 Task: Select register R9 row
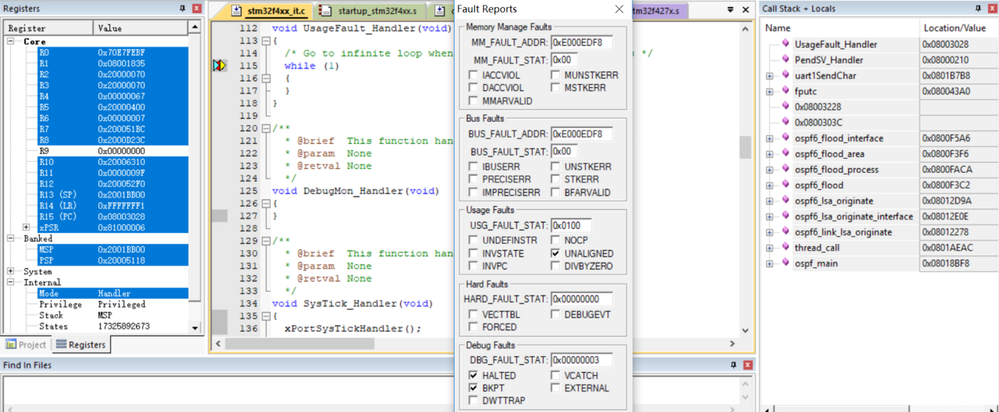coord(111,151)
